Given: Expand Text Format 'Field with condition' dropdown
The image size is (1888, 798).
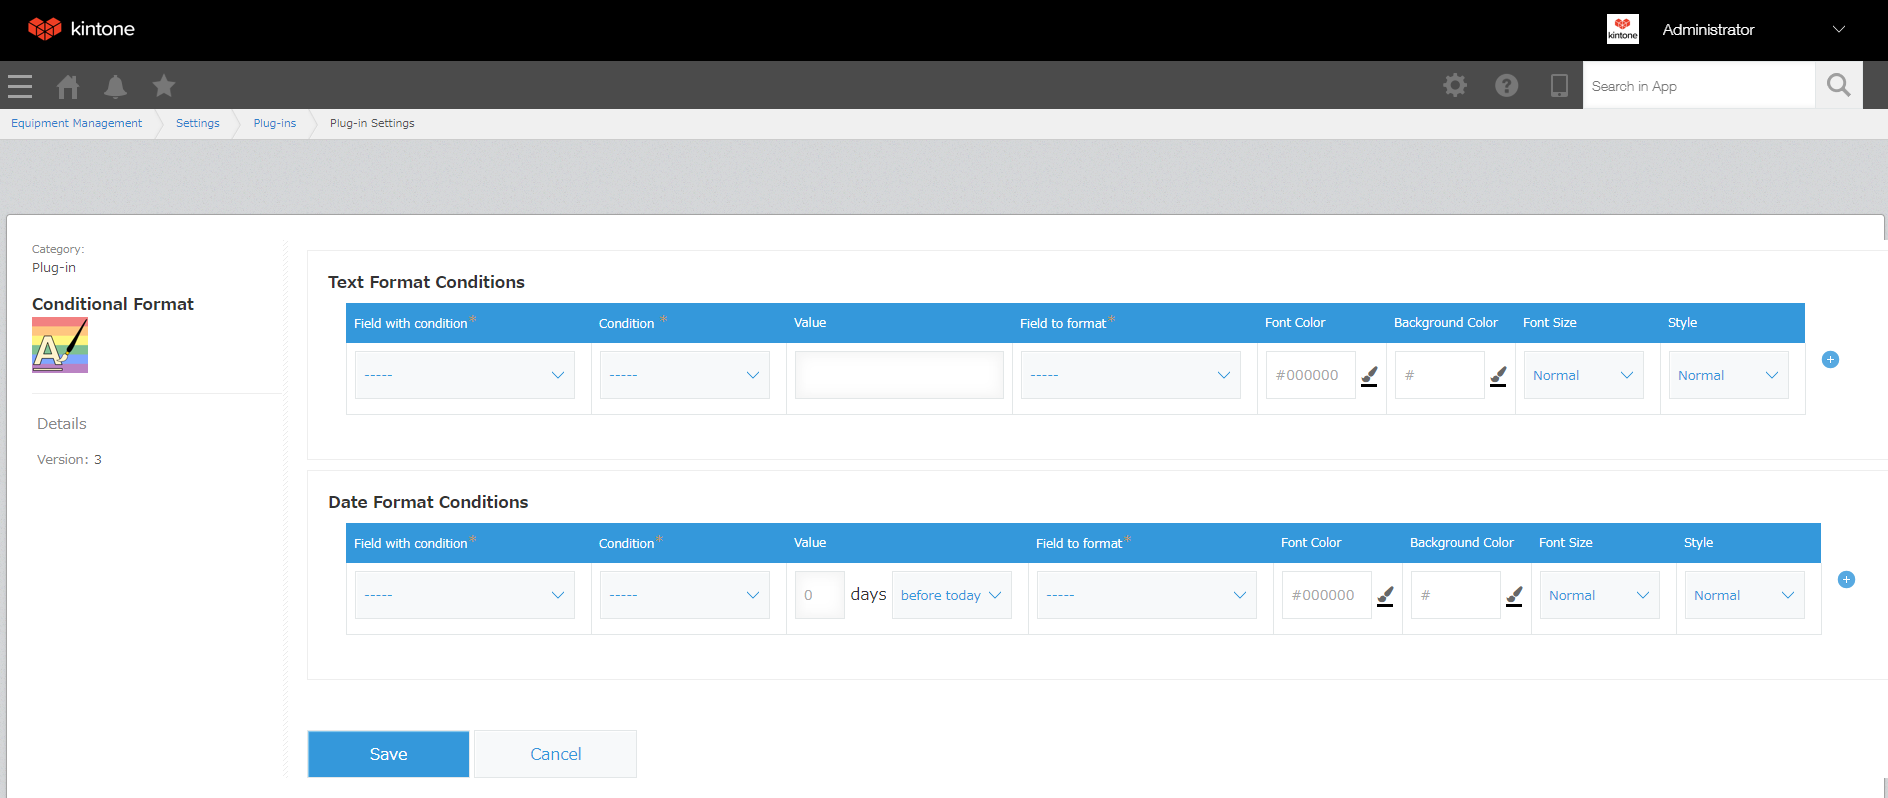Looking at the screenshot, I should [465, 376].
